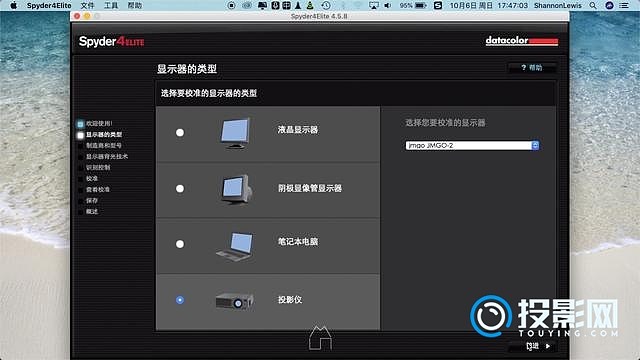Click the screen recording icon in menu bar
The image size is (640, 360).
pyautogui.click(x=231, y=5)
